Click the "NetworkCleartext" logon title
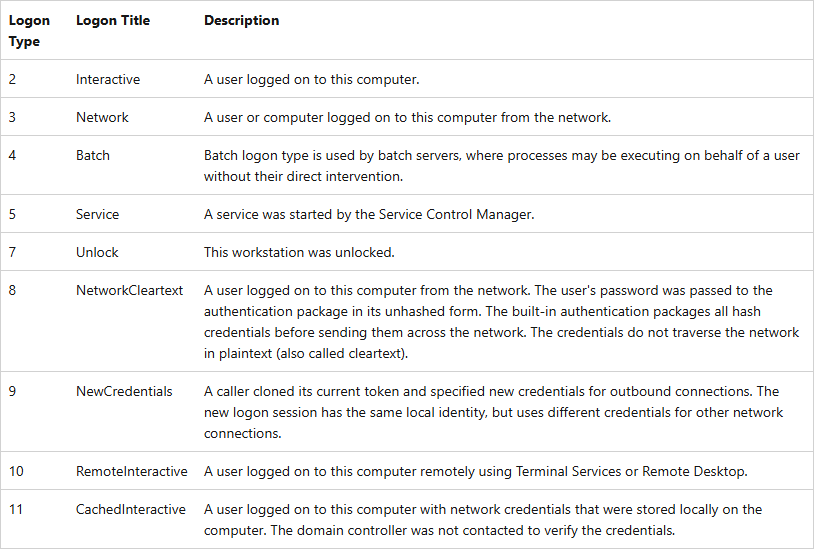814x549 pixels. (x=130, y=291)
